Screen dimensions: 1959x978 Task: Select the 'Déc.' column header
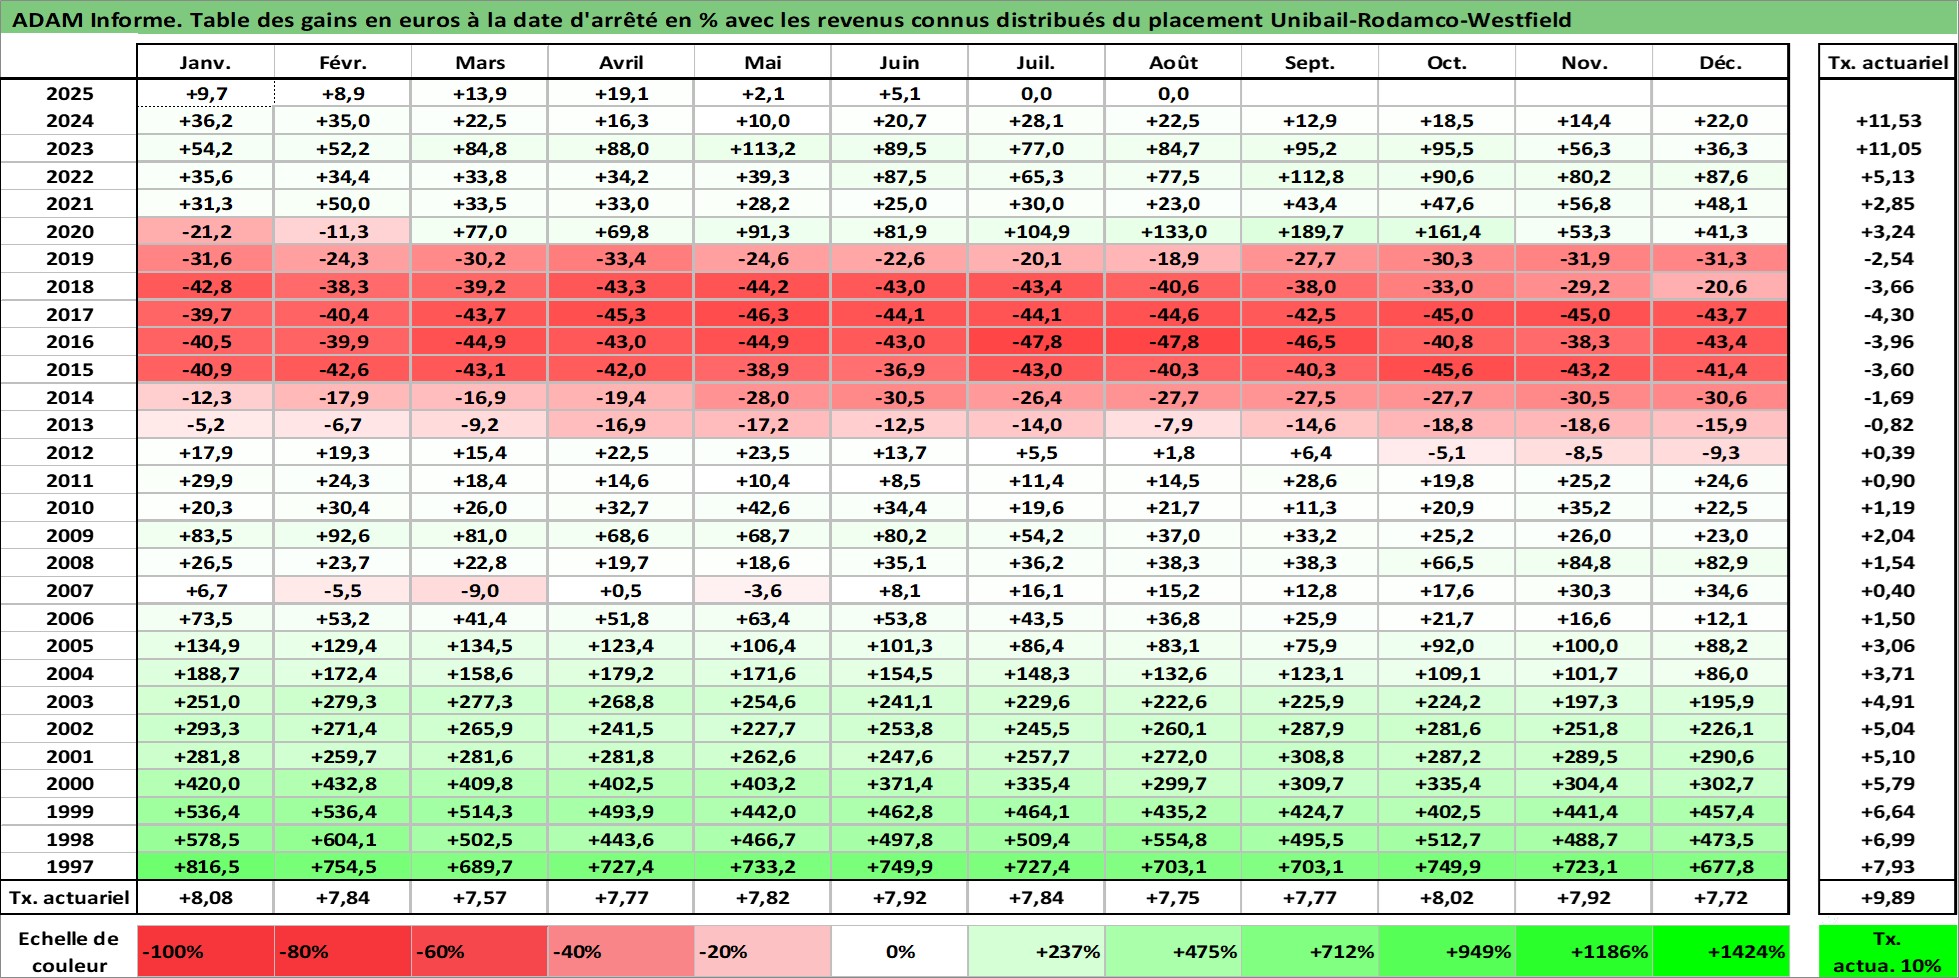click(x=1721, y=62)
